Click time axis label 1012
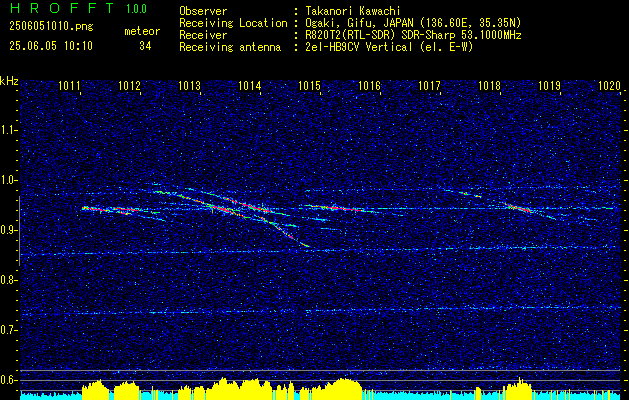This screenshot has width=629, height=400. [x=129, y=85]
